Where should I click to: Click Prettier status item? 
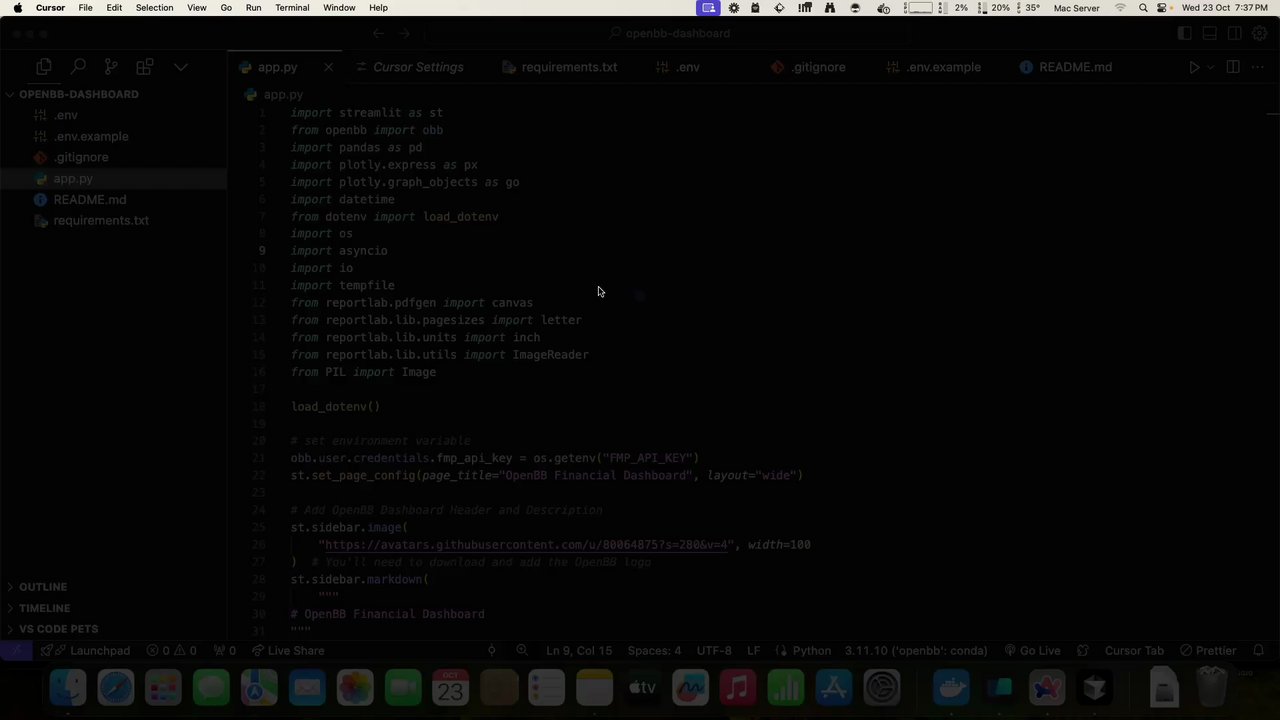(x=1207, y=650)
